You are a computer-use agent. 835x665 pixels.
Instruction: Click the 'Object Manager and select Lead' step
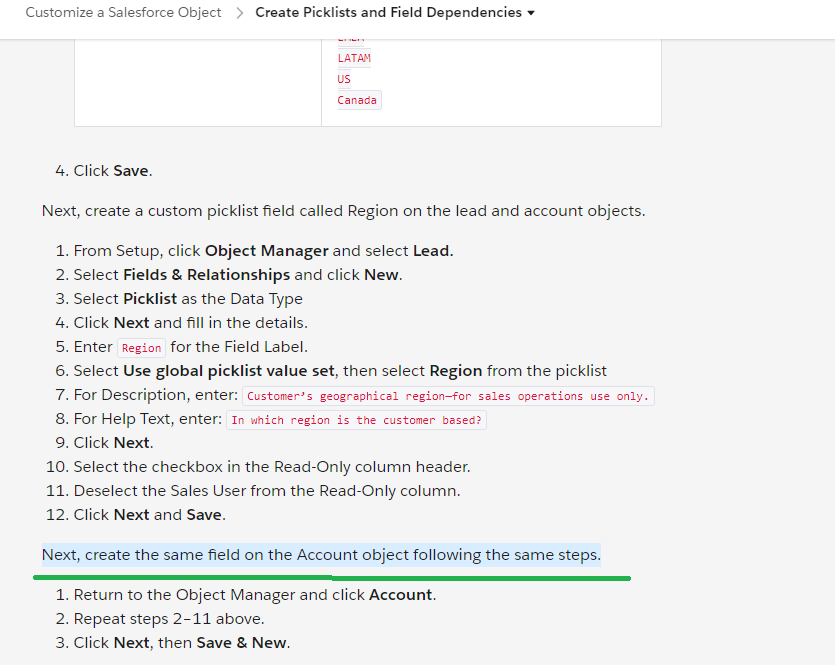coord(264,251)
